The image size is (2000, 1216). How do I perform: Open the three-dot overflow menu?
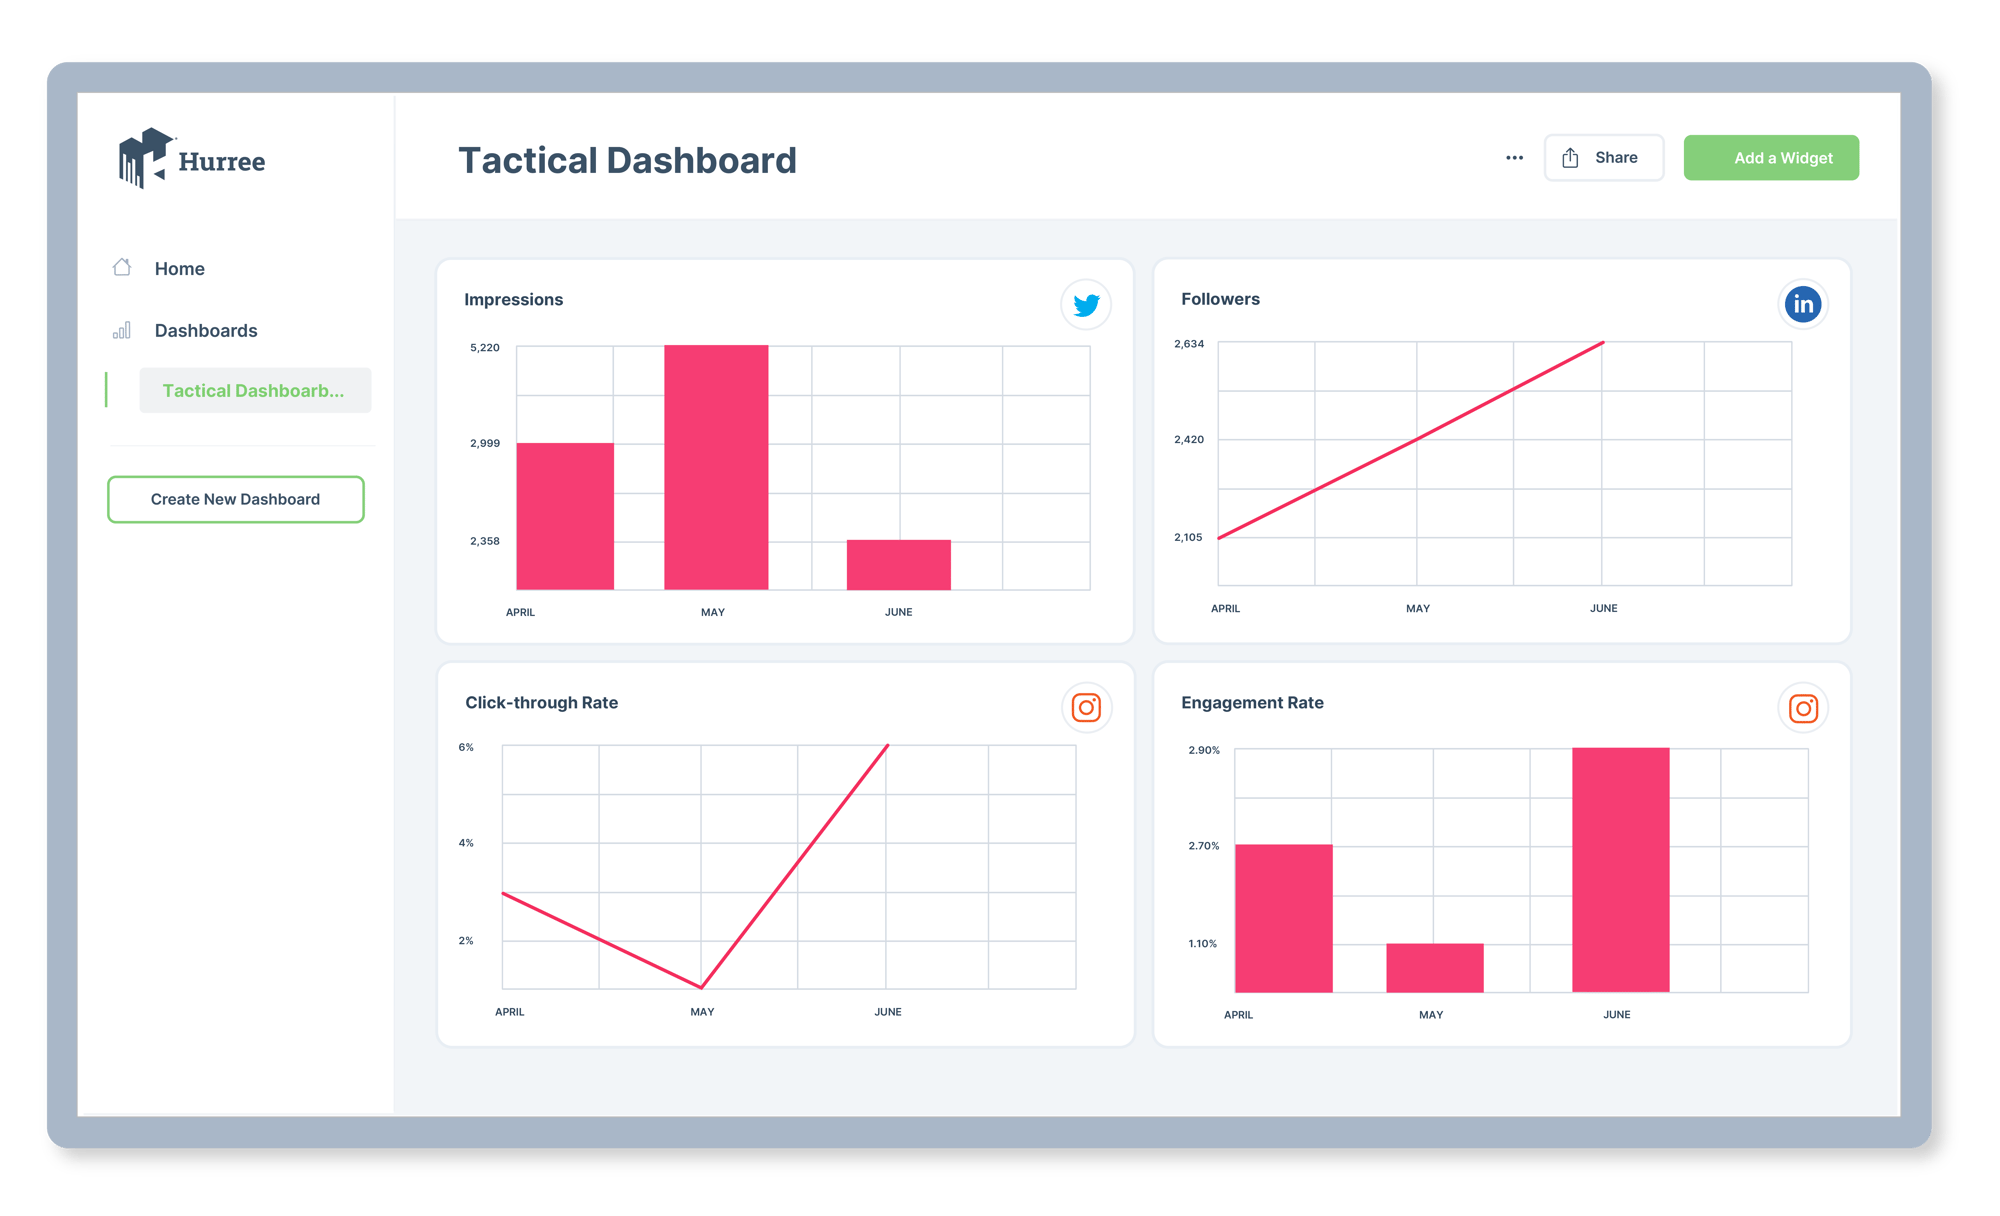click(1514, 157)
